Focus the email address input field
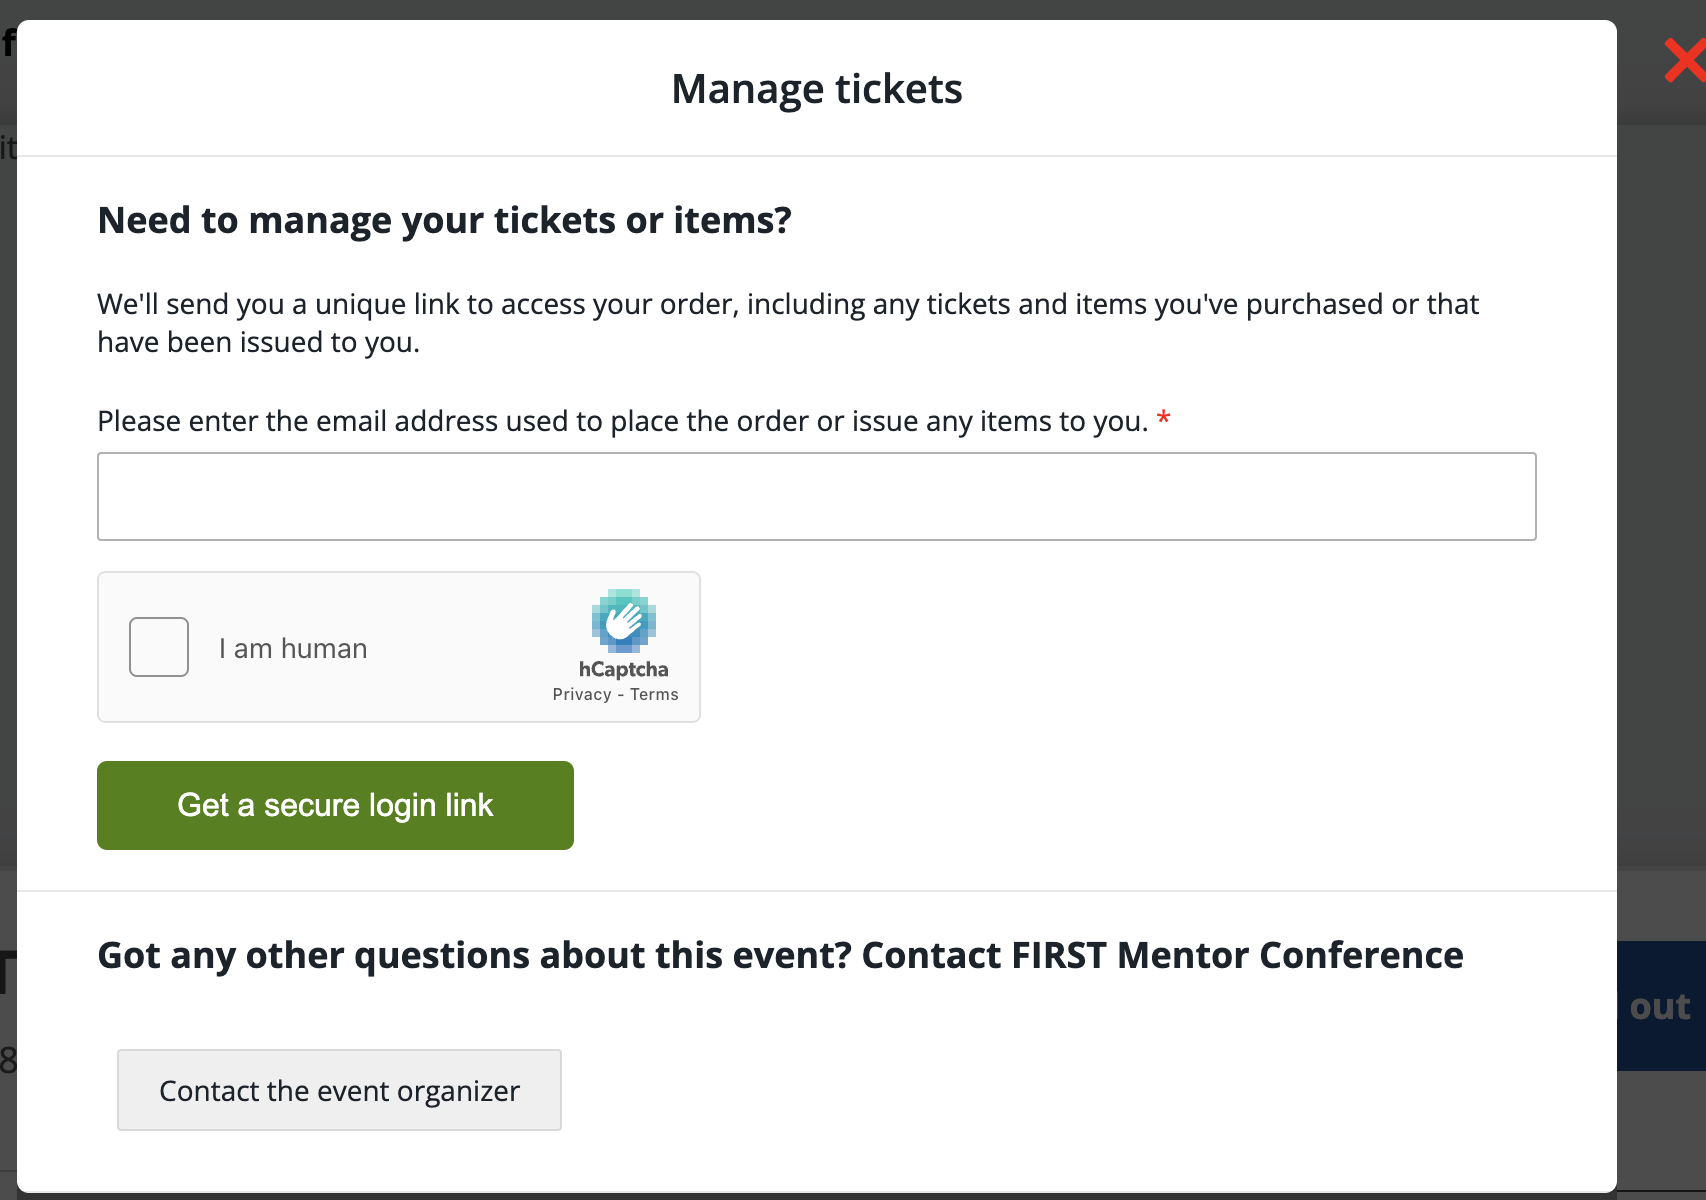Screen dimensions: 1706x1200 [x=816, y=497]
